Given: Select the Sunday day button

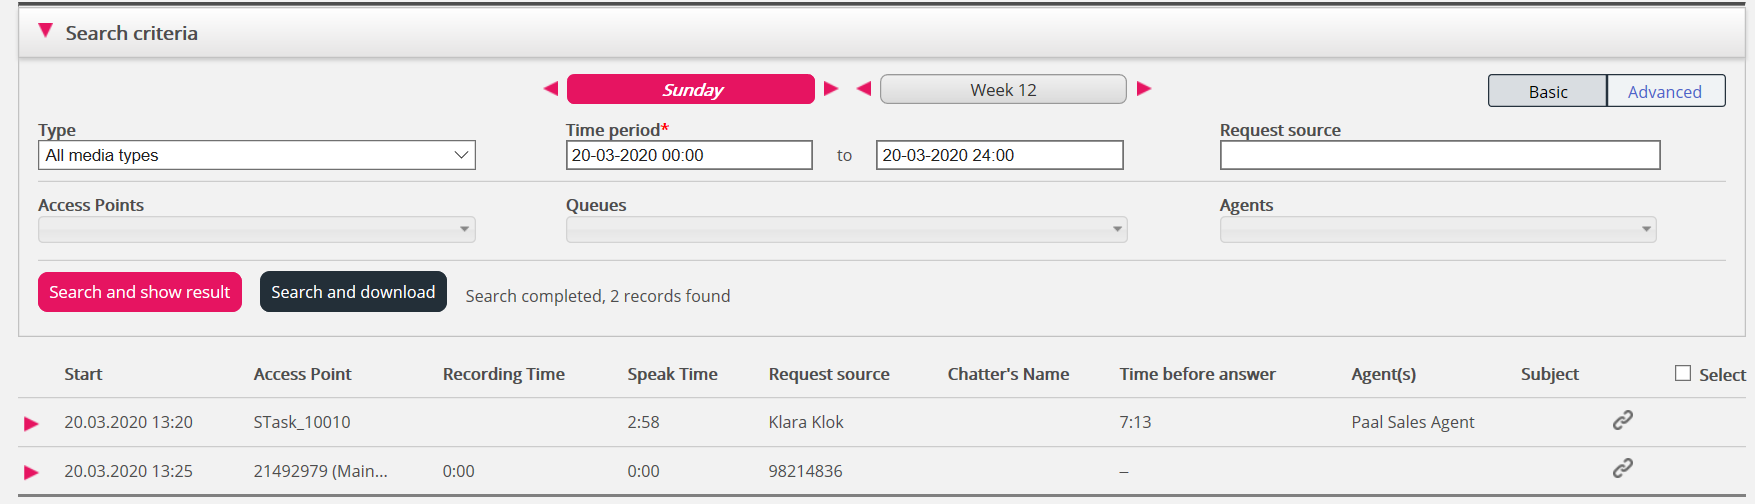Looking at the screenshot, I should pos(691,89).
